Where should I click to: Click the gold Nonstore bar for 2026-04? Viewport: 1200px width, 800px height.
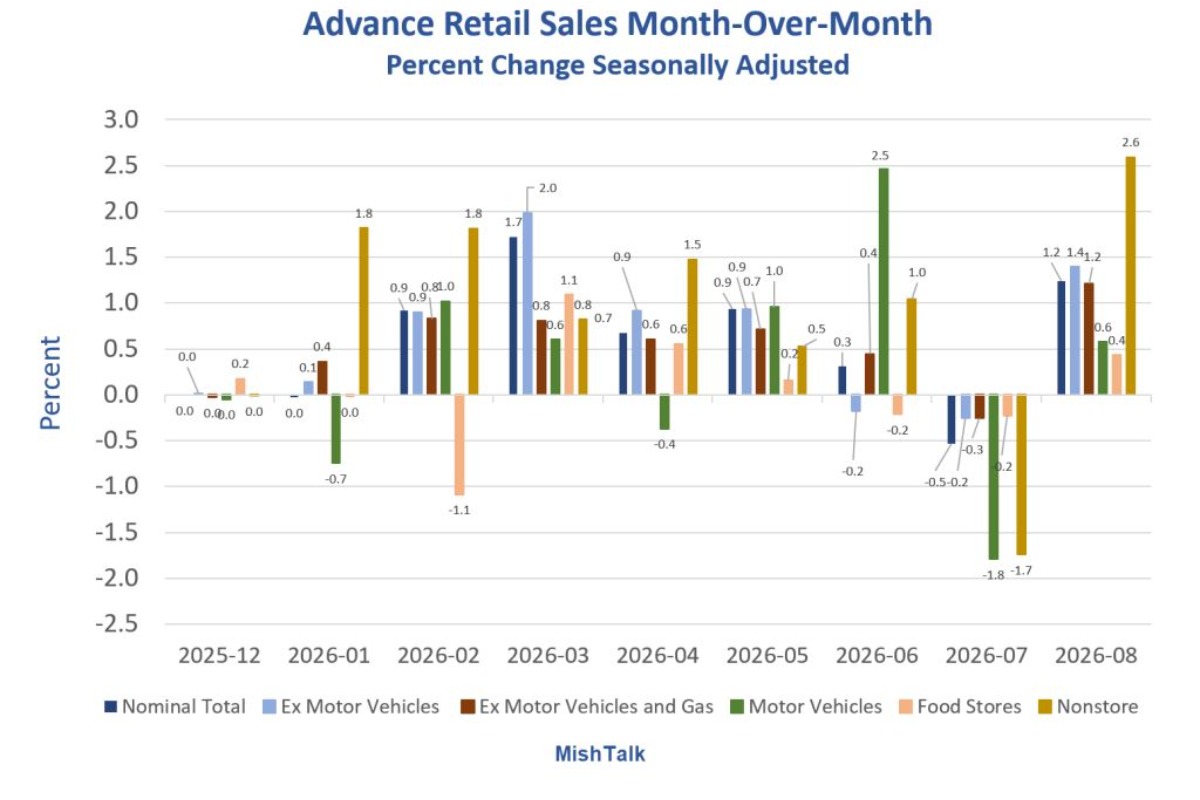[x=692, y=327]
